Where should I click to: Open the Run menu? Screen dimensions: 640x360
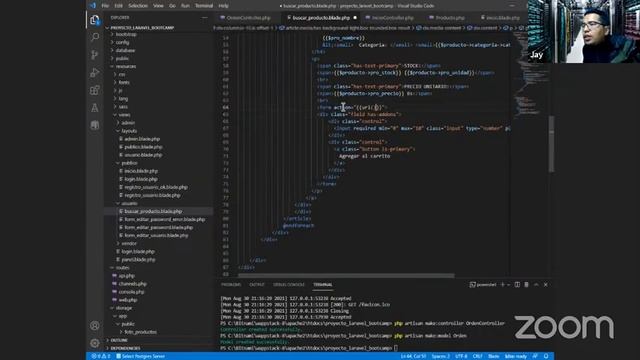pyautogui.click(x=185, y=6)
